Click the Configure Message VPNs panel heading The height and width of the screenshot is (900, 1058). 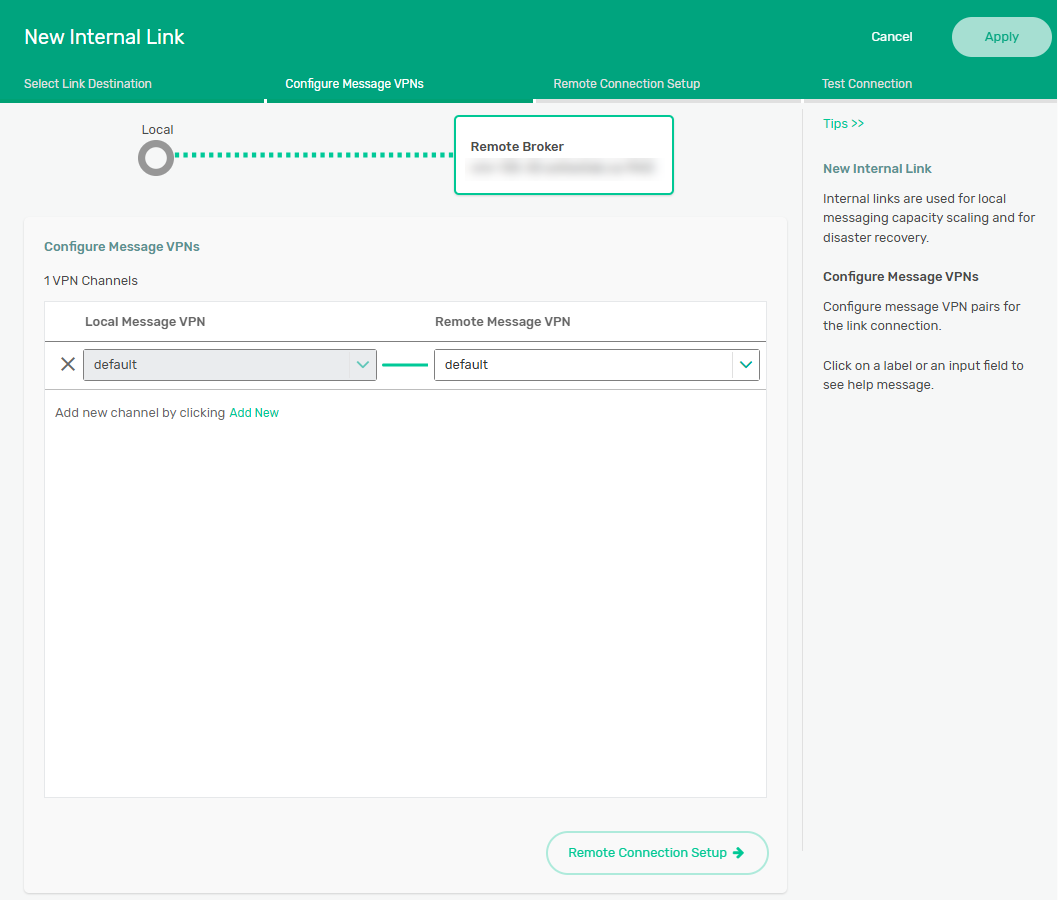pos(122,247)
